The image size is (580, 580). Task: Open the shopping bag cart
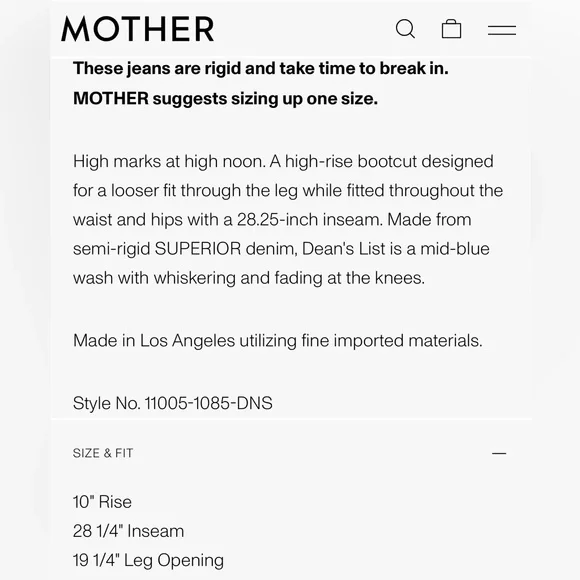(451, 29)
